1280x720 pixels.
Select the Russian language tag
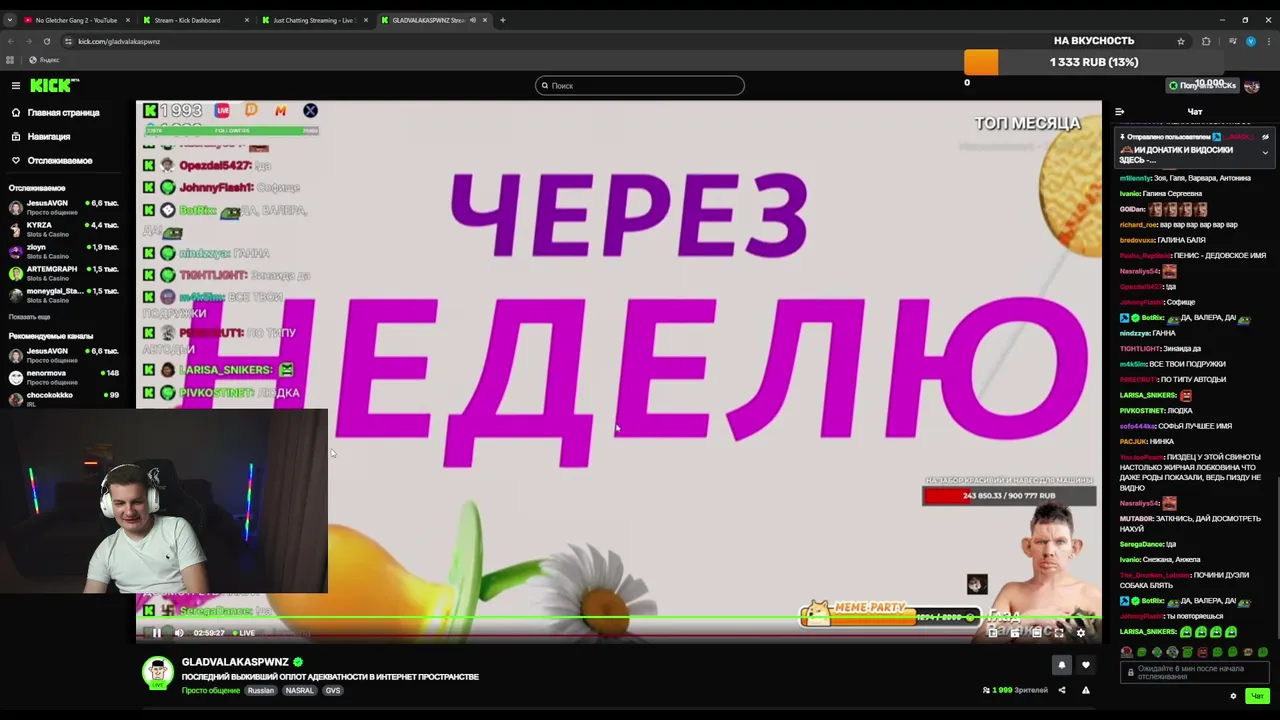[261, 691]
